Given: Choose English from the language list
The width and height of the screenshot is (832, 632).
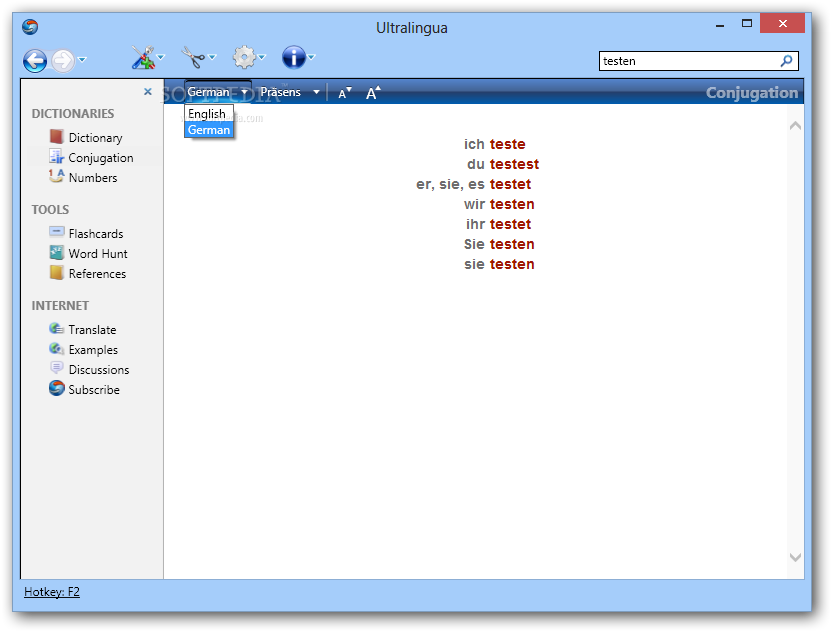Looking at the screenshot, I should pos(209,114).
